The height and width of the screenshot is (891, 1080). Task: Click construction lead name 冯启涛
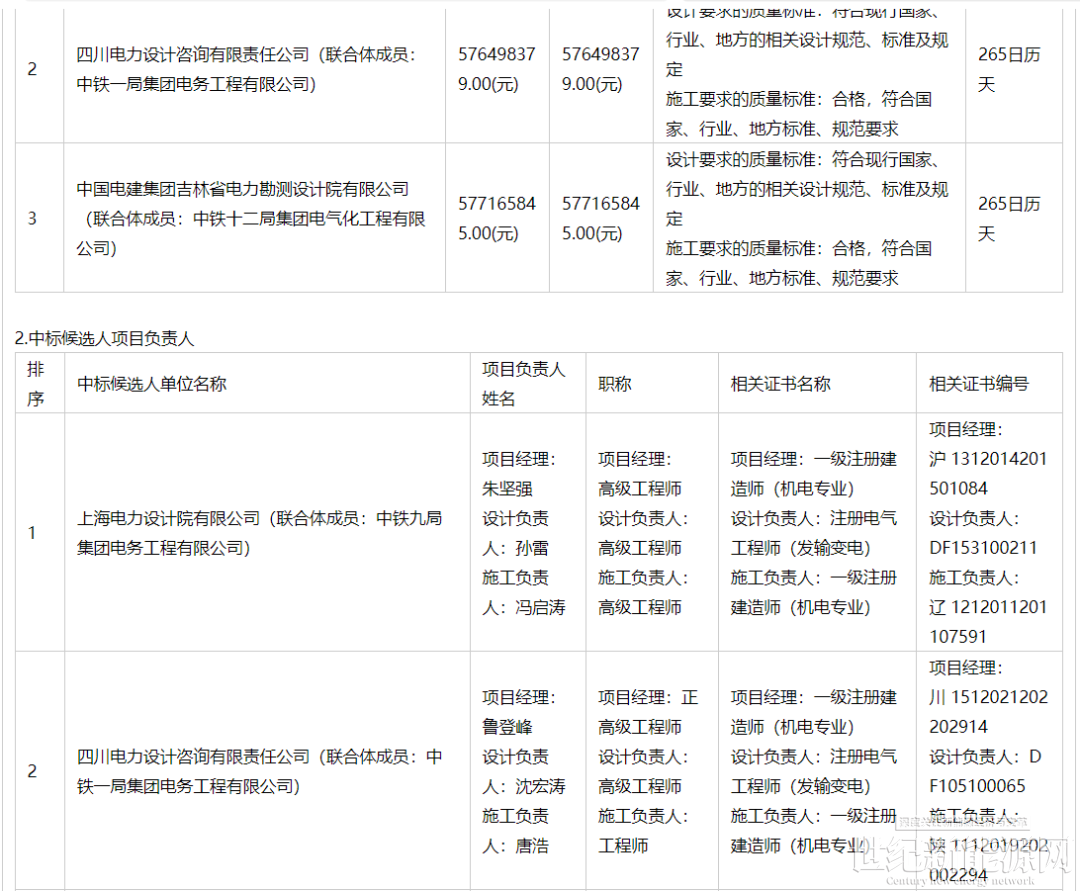[540, 607]
